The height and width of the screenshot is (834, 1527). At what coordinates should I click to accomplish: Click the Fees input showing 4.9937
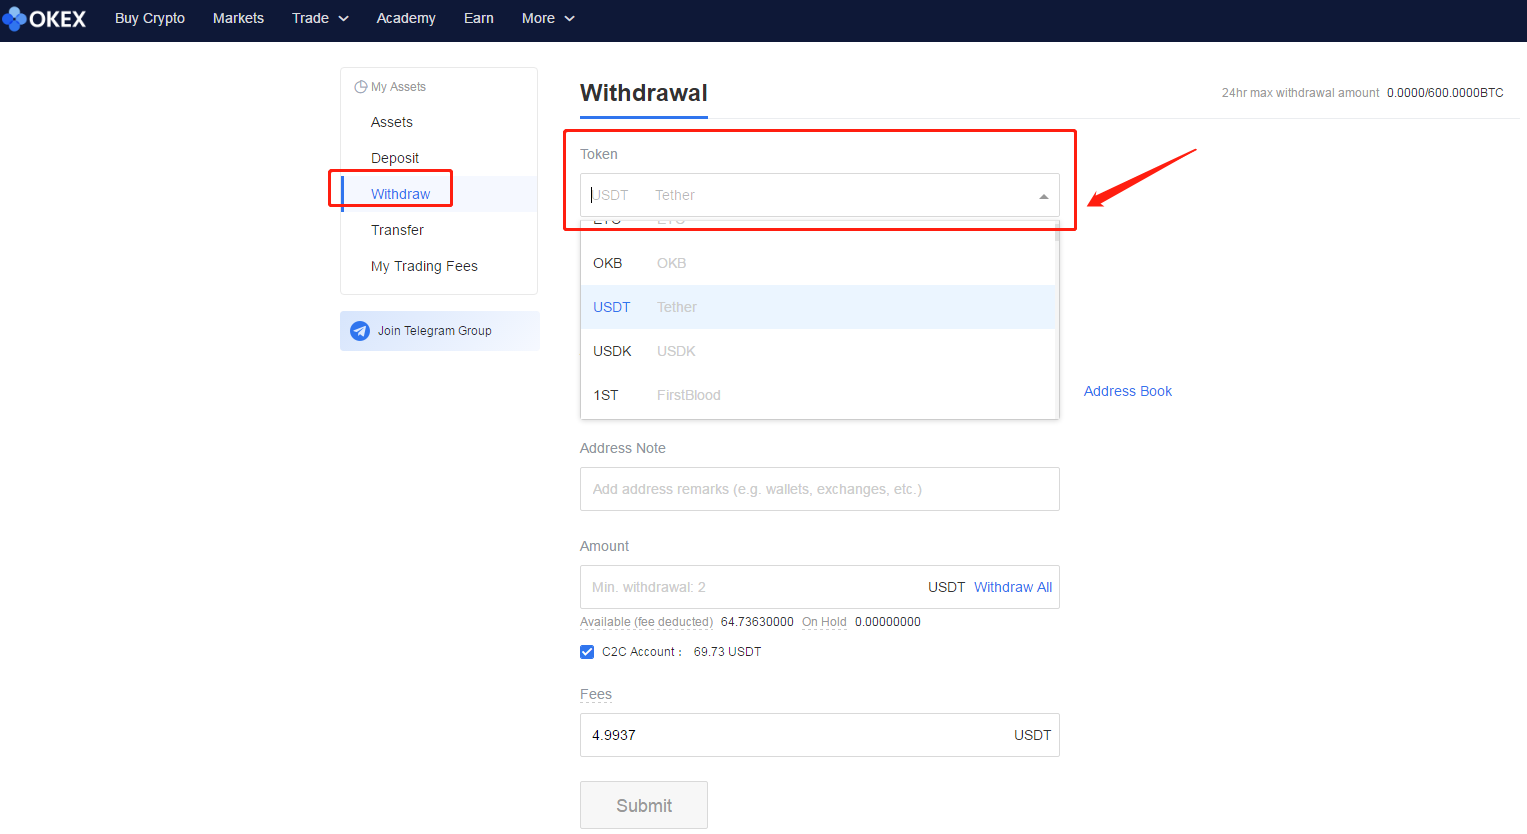[820, 735]
